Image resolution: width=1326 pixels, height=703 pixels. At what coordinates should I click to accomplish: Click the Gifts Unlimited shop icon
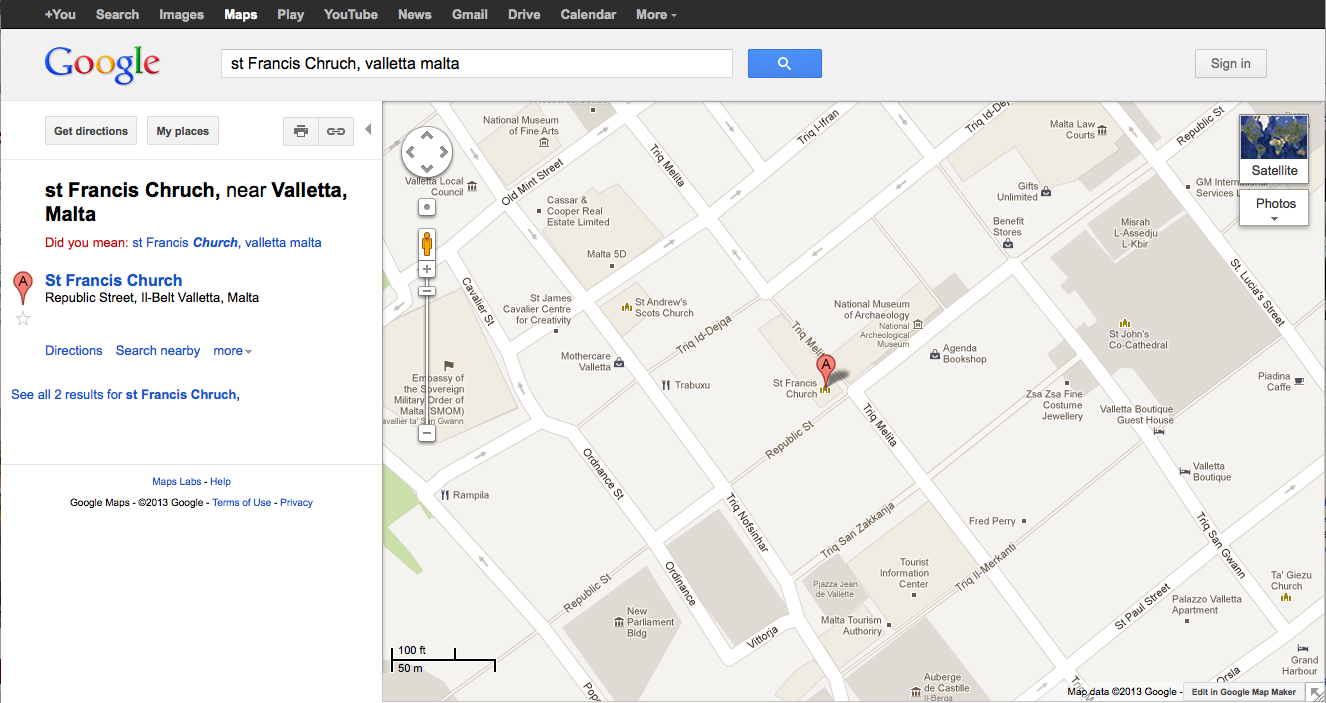click(x=1046, y=191)
